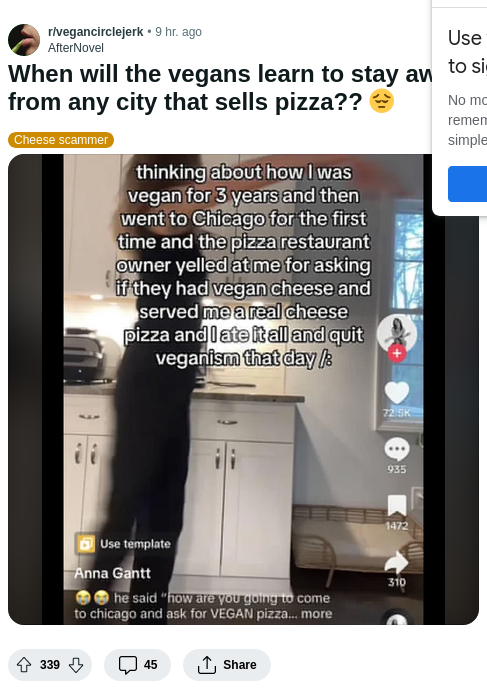The width and height of the screenshot is (487, 689).
Task: Open the post's video image
Action: [x=243, y=389]
